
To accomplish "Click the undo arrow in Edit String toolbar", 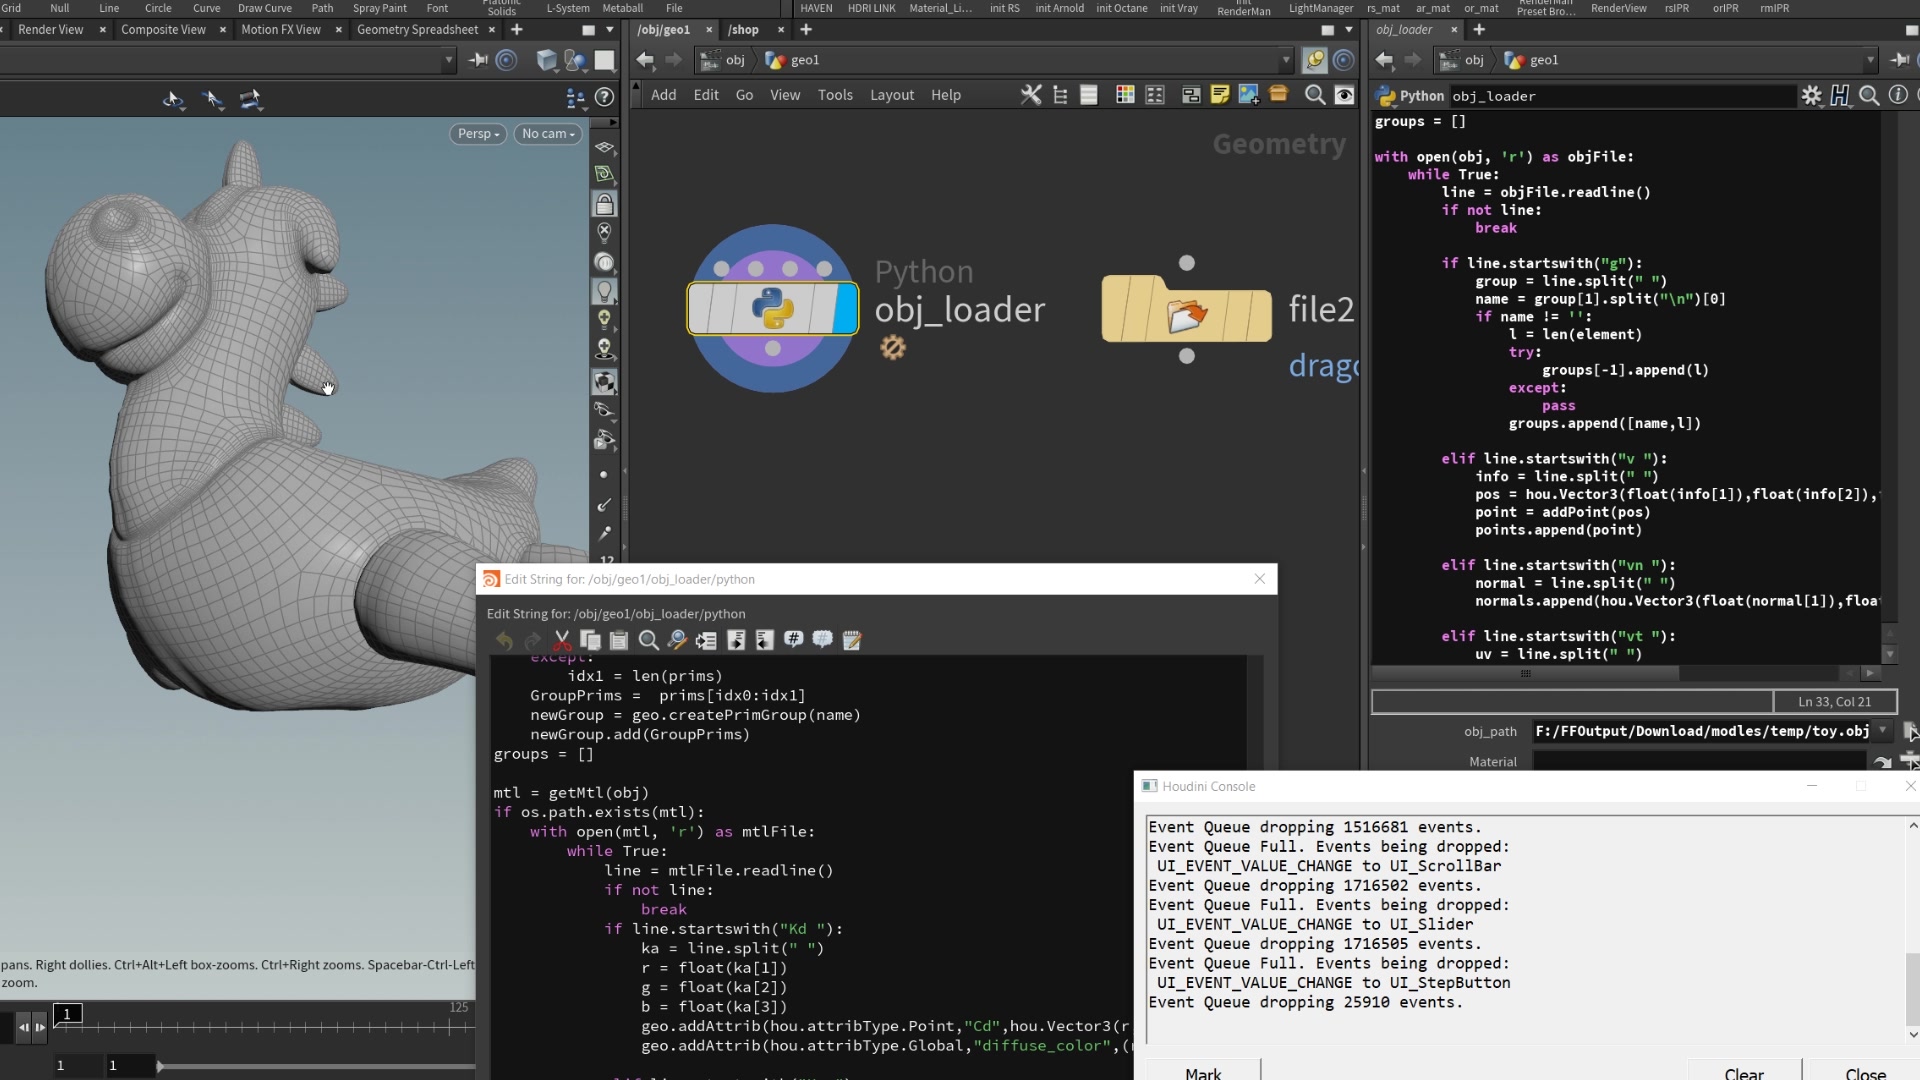I will coord(504,640).
